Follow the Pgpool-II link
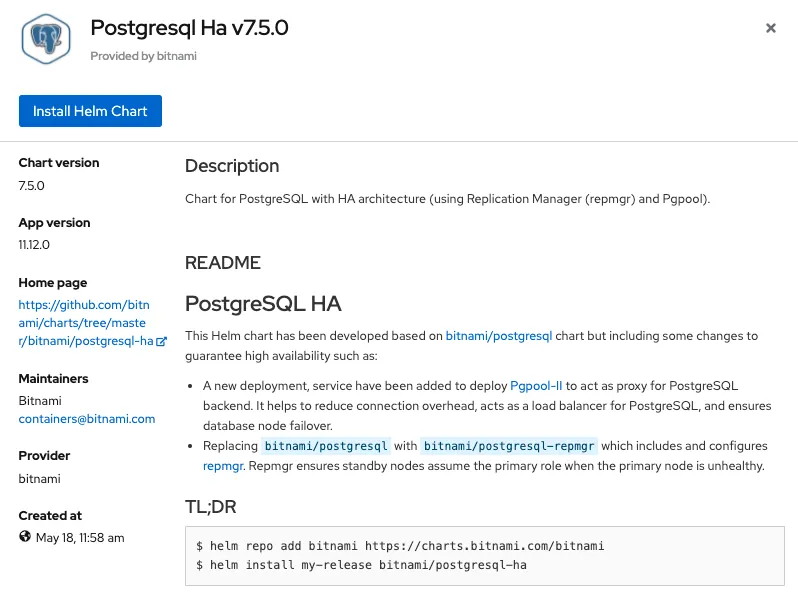The height and width of the screenshot is (600, 798). (x=536, y=385)
